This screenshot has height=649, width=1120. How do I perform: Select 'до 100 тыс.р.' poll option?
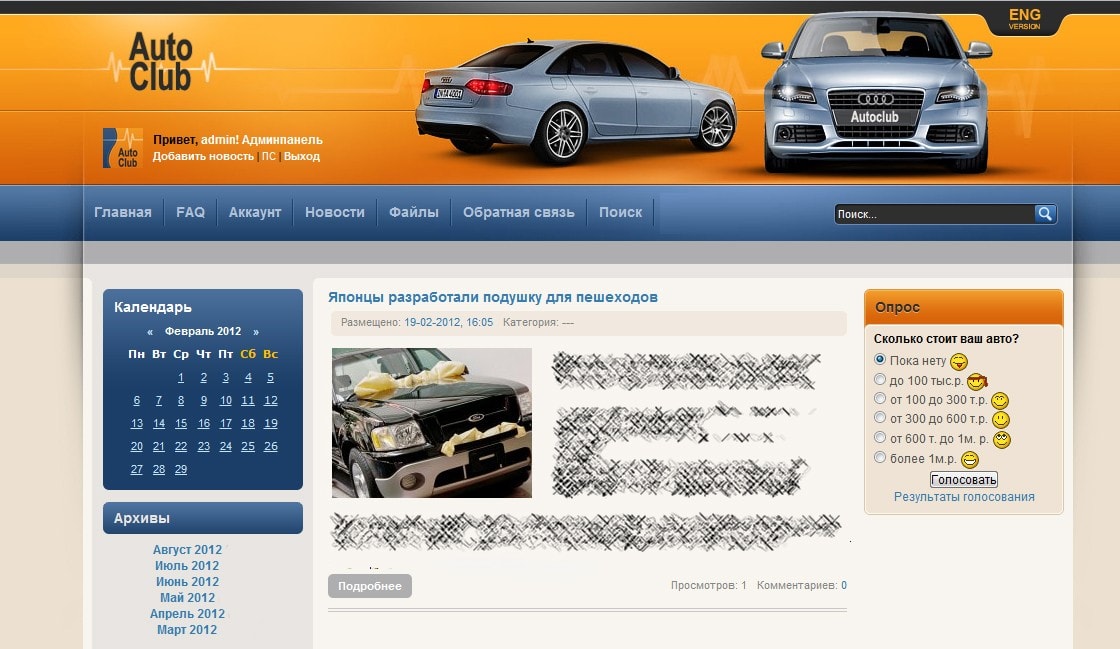(880, 379)
